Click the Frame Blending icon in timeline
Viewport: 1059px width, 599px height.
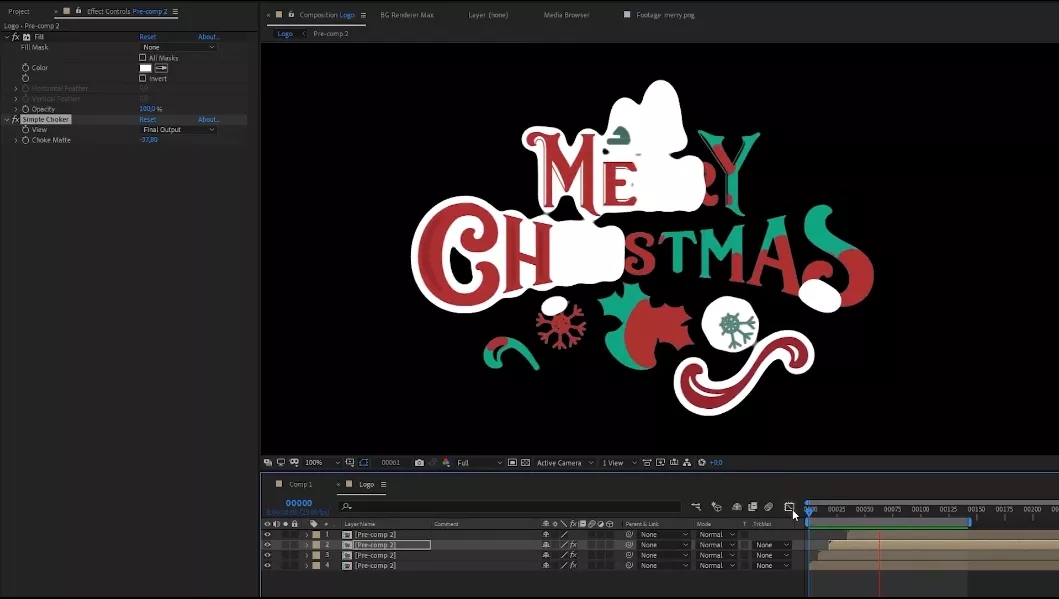(x=752, y=507)
